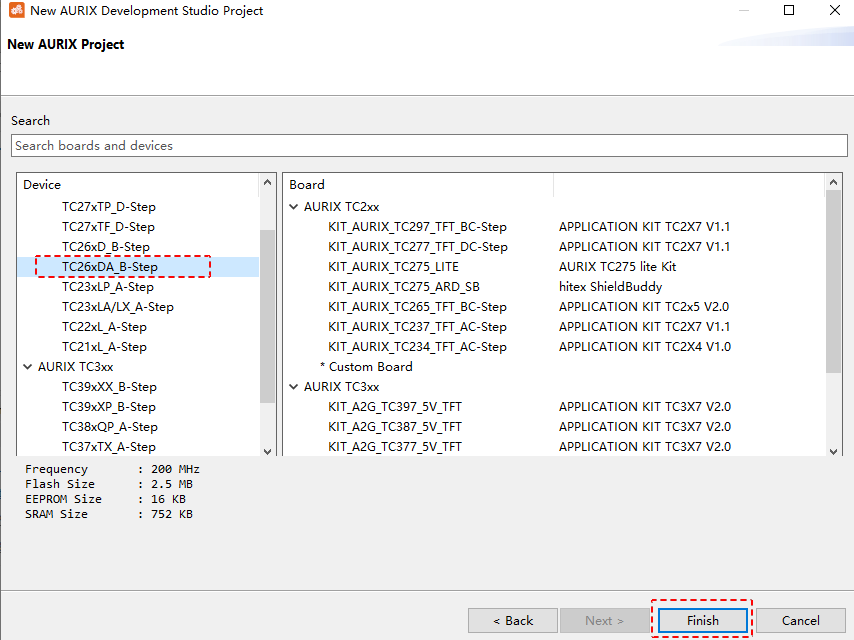
Task: Click APPLICATION KIT TC2X4 V1.0 description
Action: (x=645, y=347)
